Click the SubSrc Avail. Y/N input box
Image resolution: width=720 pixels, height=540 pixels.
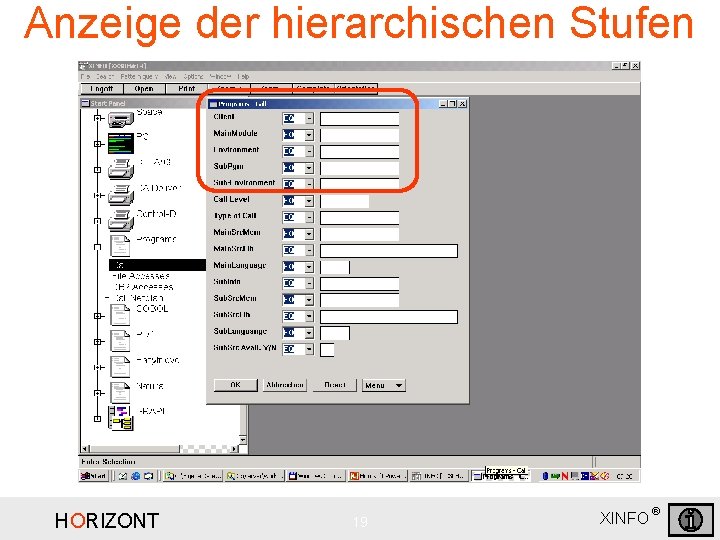click(327, 349)
